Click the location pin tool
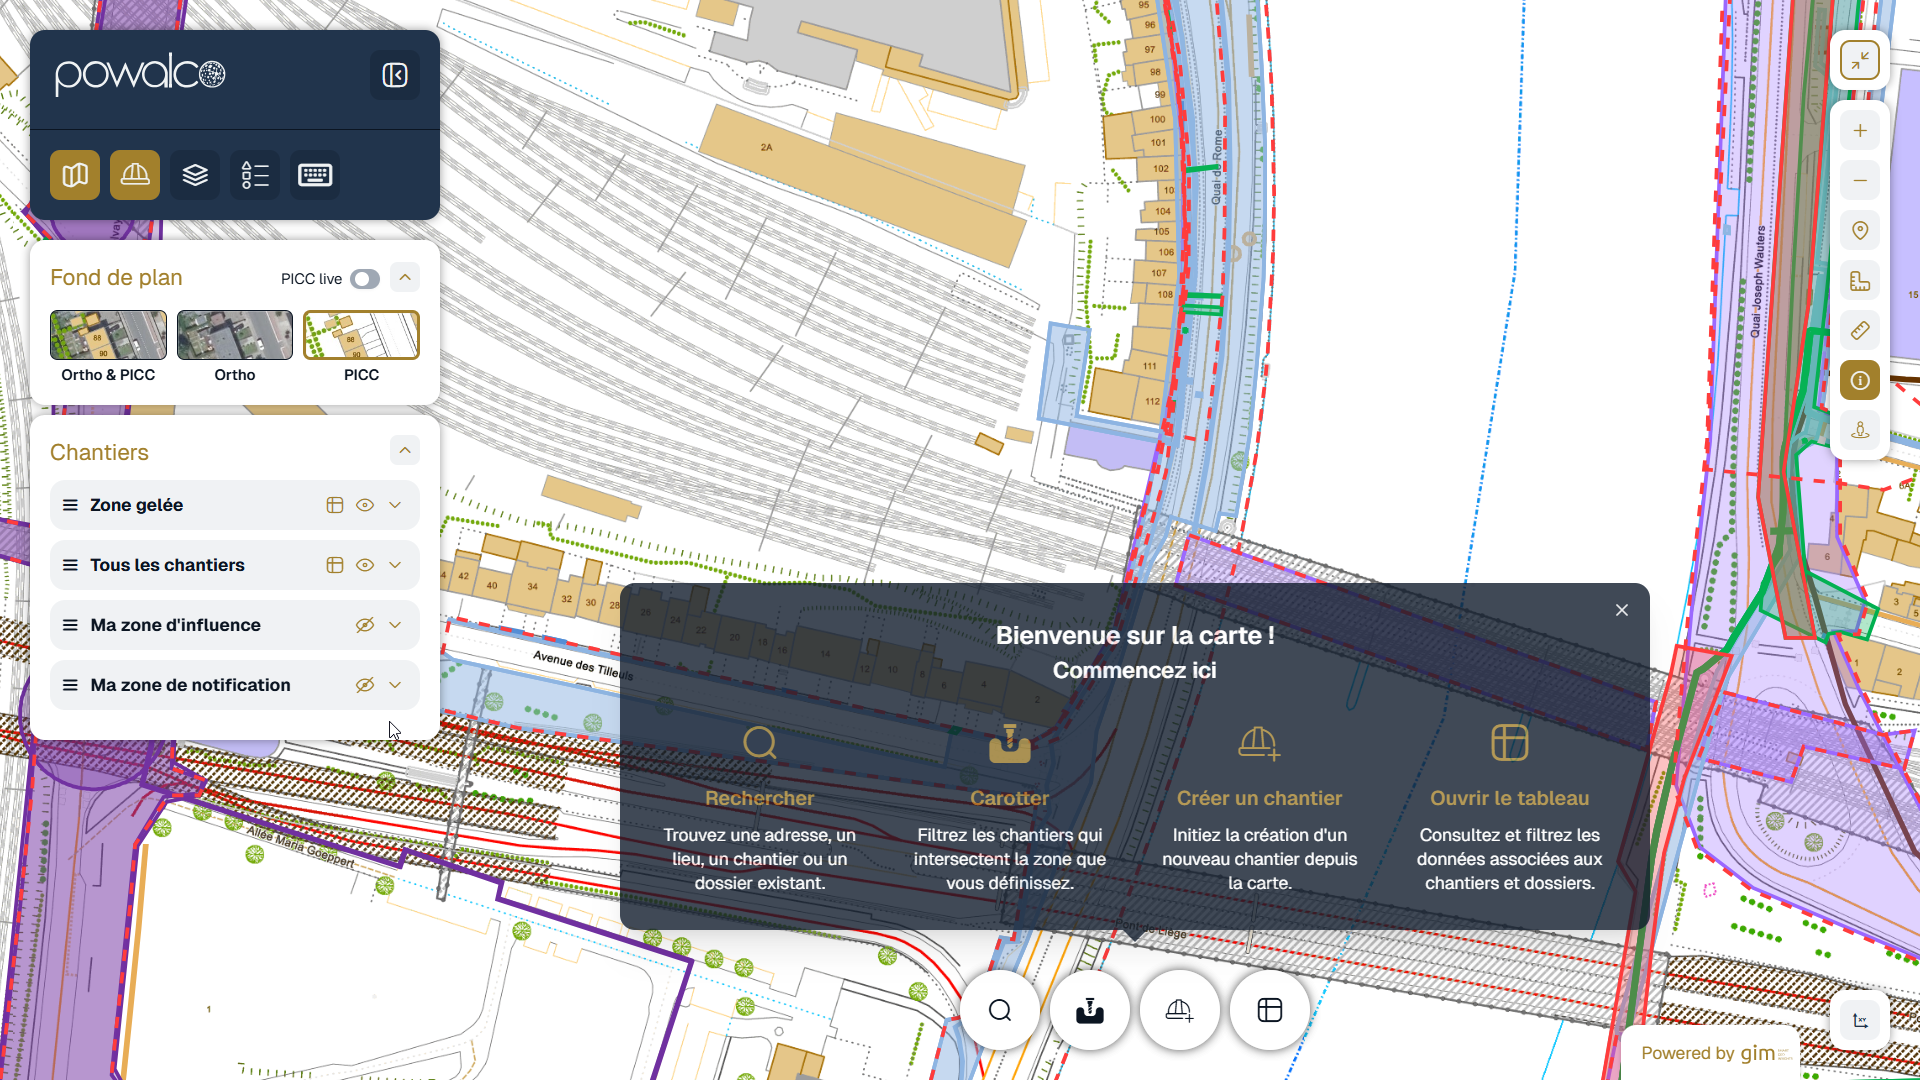 tap(1860, 231)
